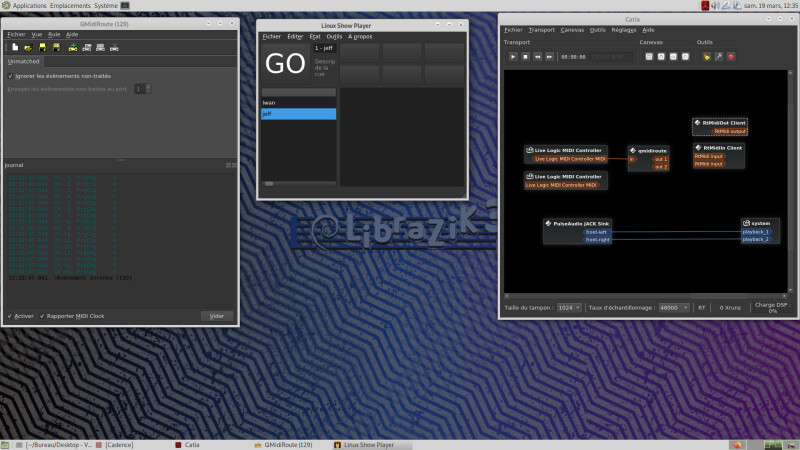This screenshot has height=450, width=800.
Task: Open Outils menu in Linux Show Player
Action: pyautogui.click(x=334, y=37)
